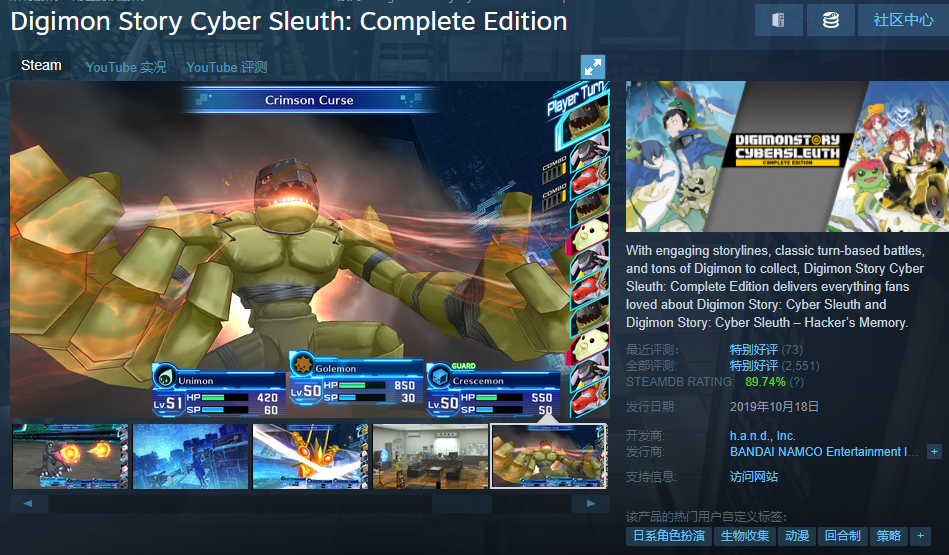Switch to YouTube 评测 tab

pos(226,67)
